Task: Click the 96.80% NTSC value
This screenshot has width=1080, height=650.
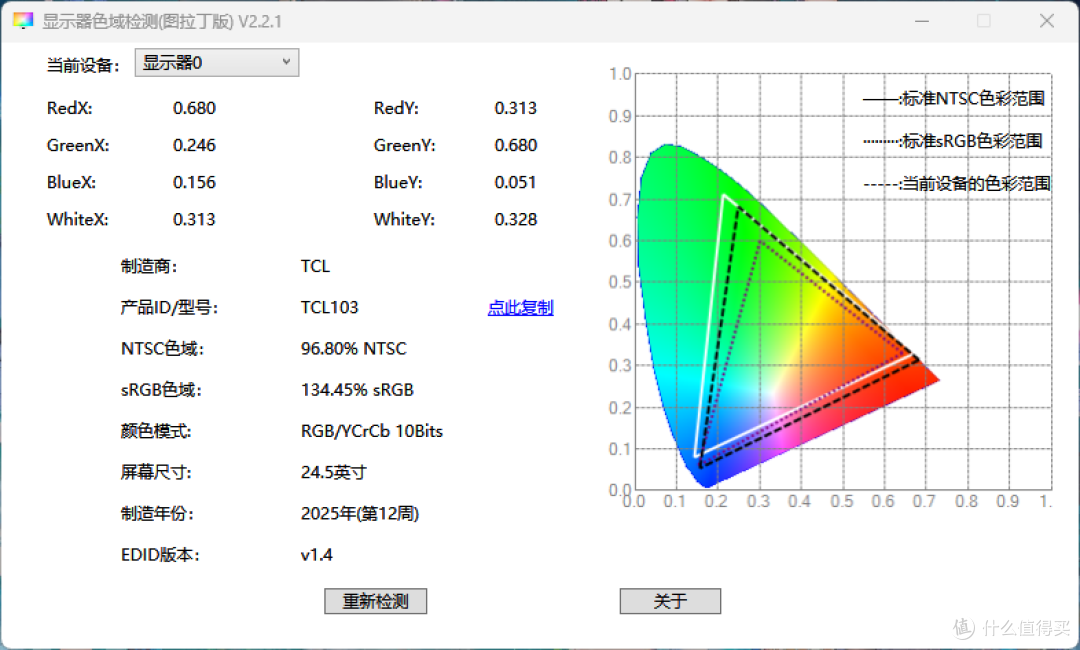Action: (353, 348)
